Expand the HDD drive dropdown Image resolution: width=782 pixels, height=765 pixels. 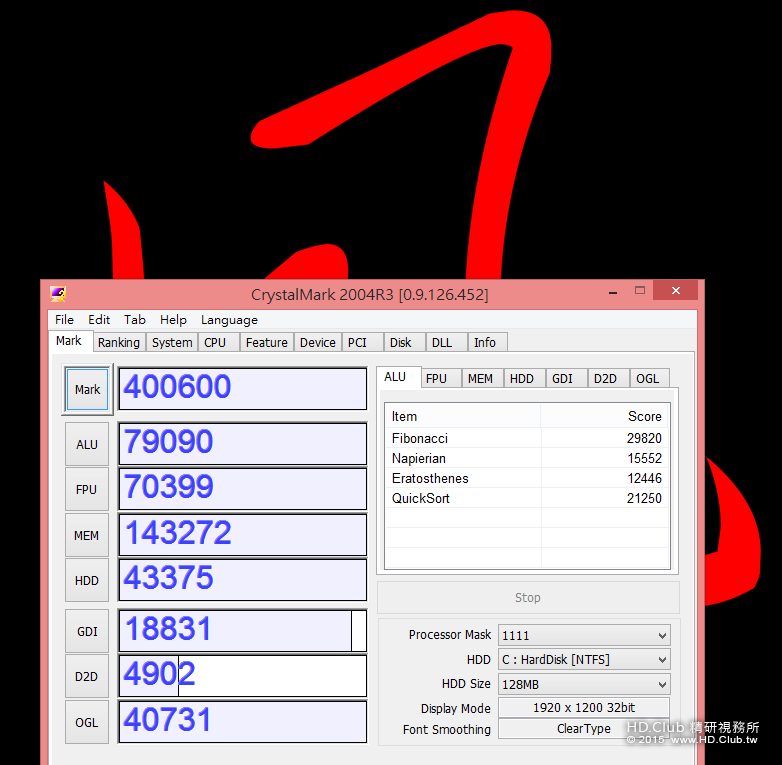[584, 660]
